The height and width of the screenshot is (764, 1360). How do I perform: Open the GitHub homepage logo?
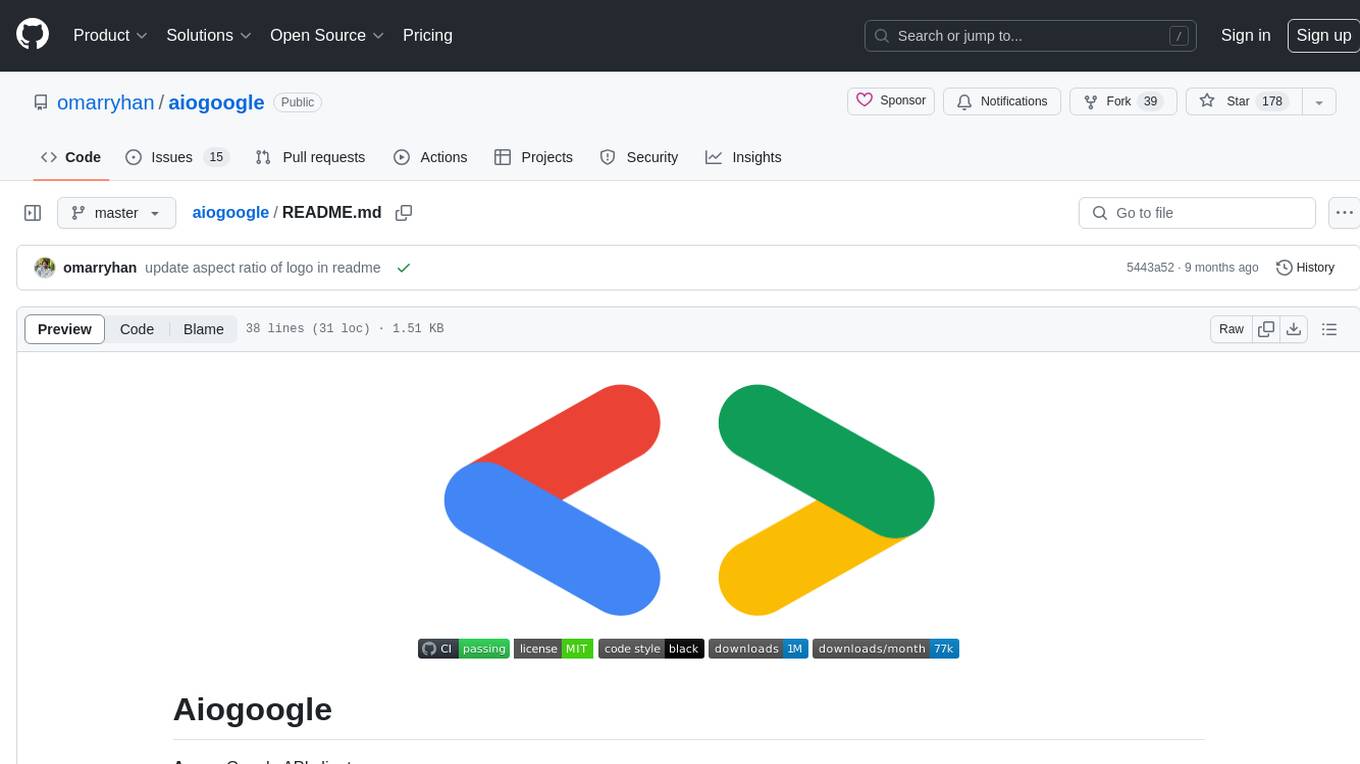pyautogui.click(x=33, y=35)
